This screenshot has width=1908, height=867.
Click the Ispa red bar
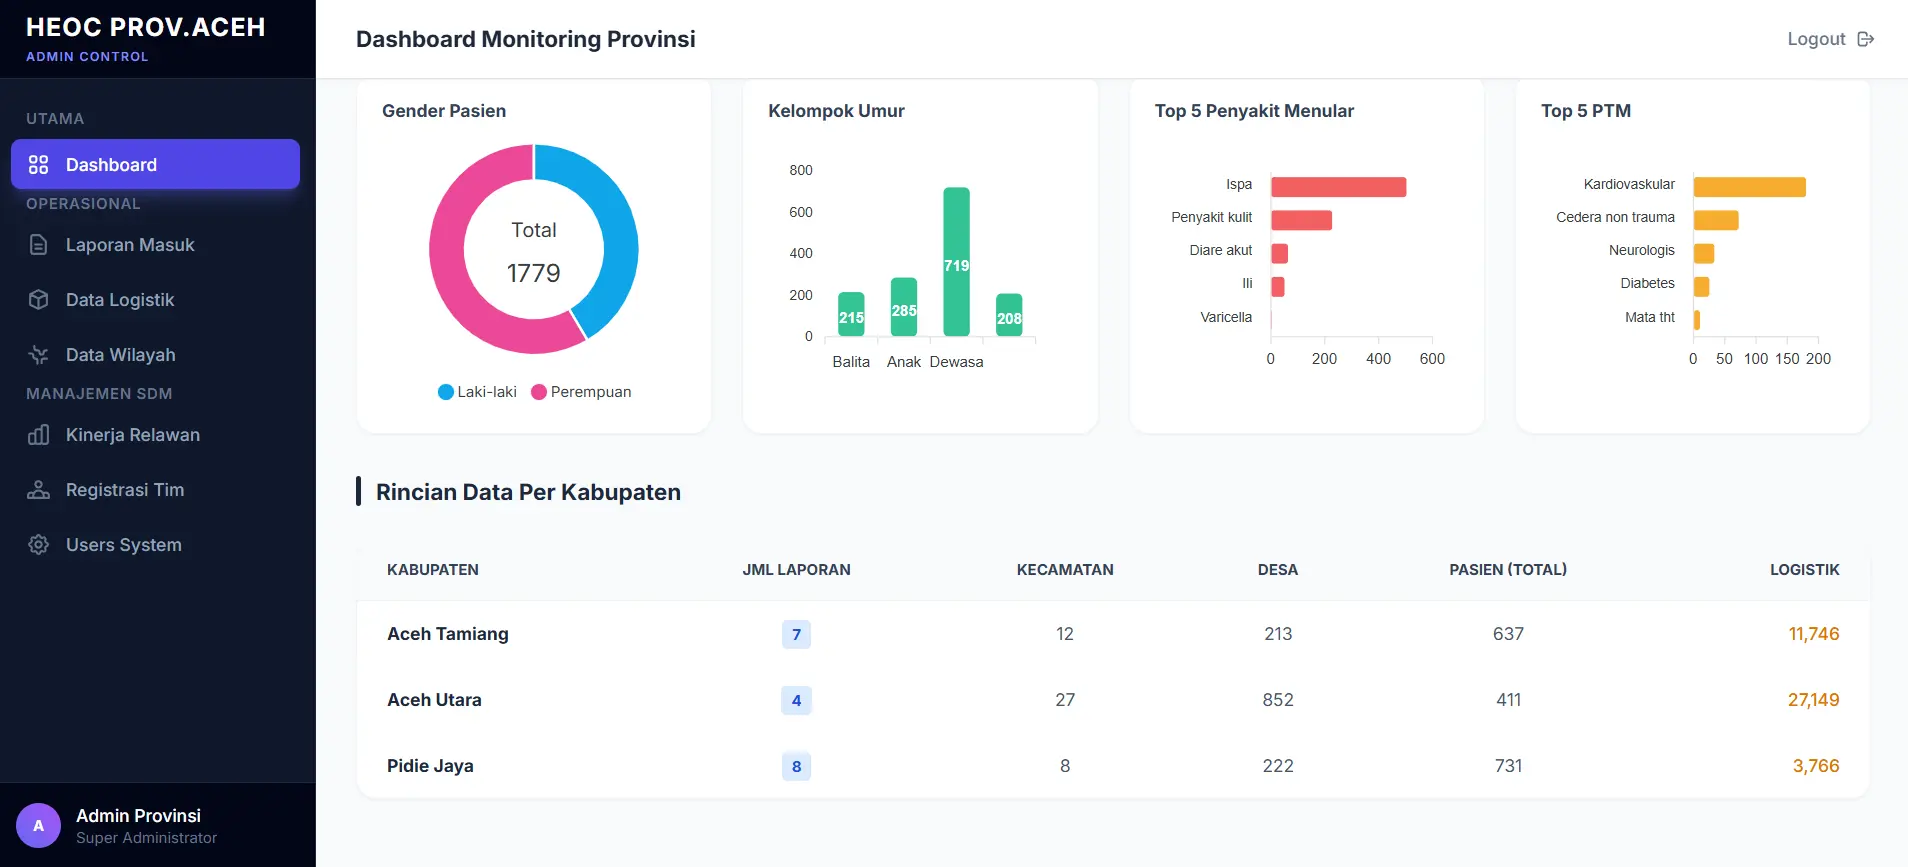click(1339, 187)
